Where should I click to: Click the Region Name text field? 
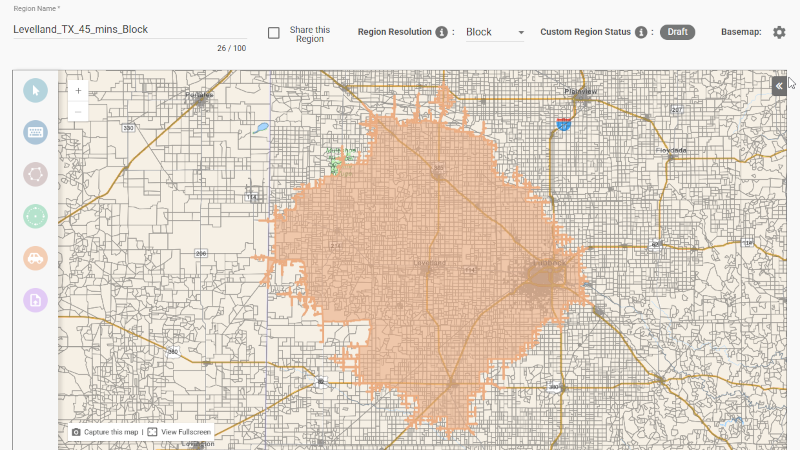(x=130, y=29)
